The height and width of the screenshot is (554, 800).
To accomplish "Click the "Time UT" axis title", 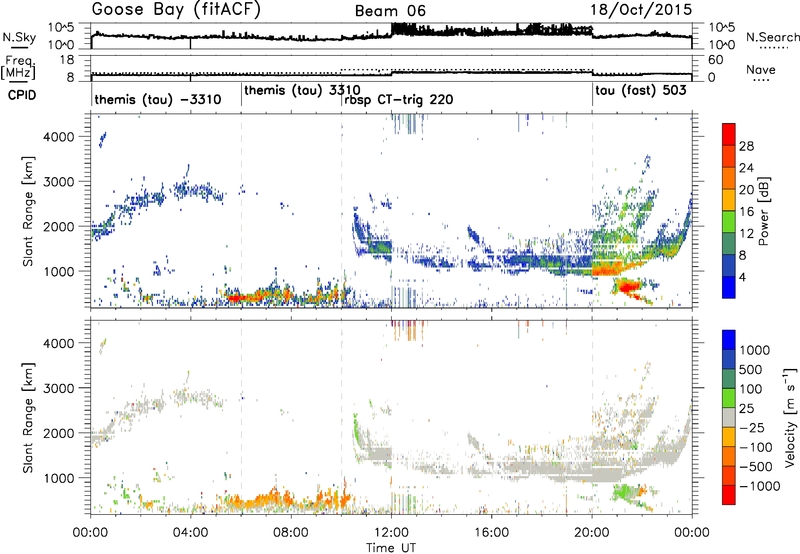I will click(391, 548).
